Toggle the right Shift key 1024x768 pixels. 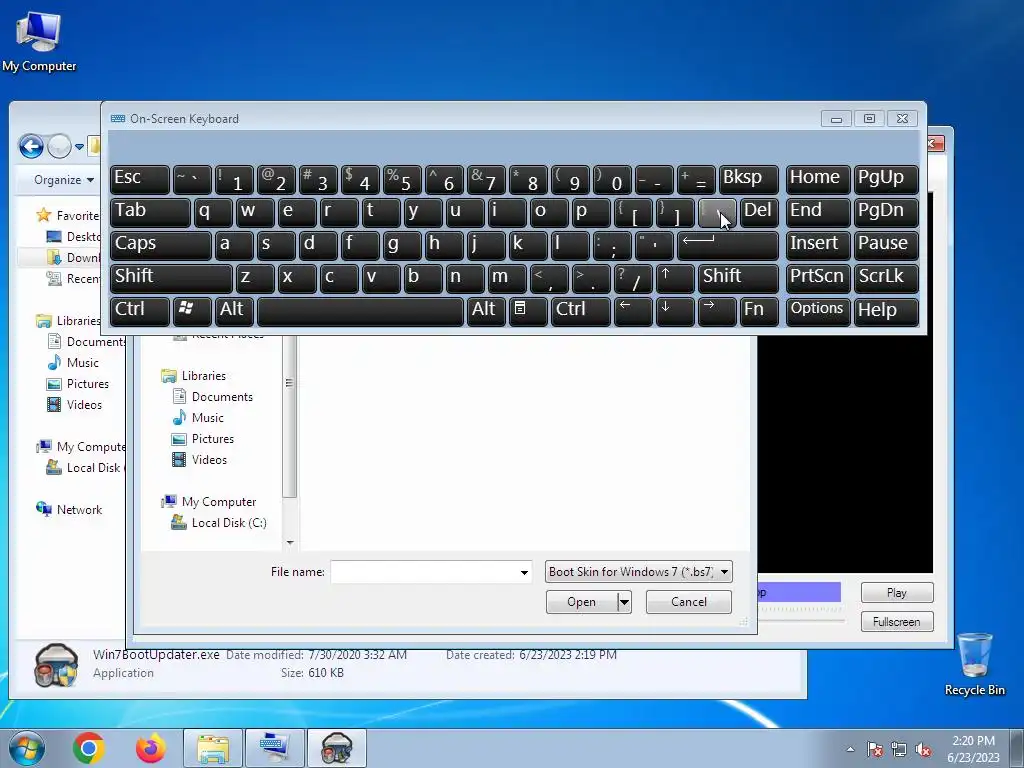point(738,278)
